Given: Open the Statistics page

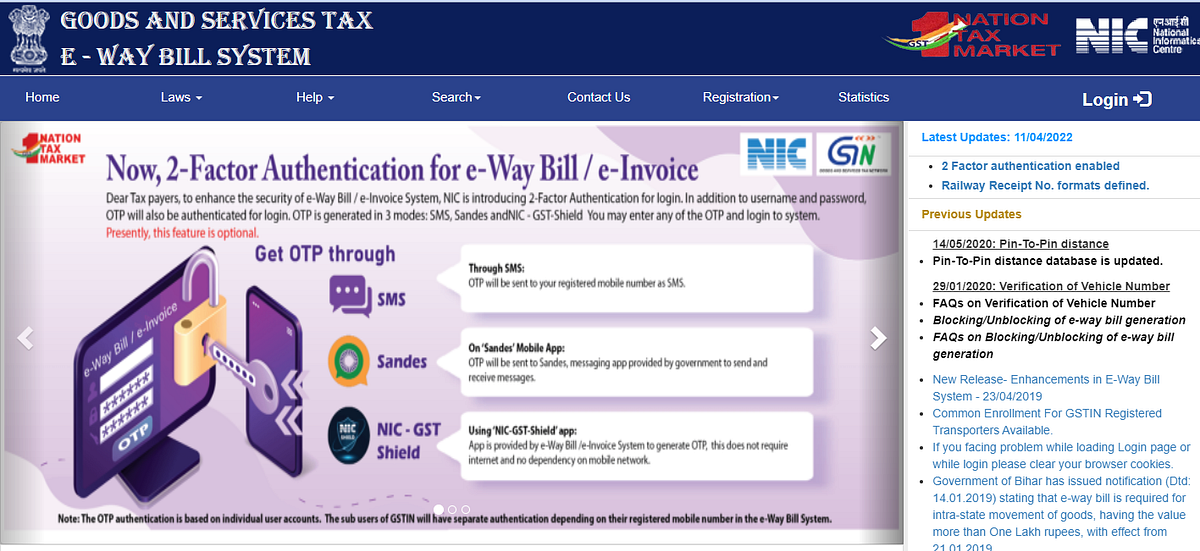Looking at the screenshot, I should click(863, 97).
